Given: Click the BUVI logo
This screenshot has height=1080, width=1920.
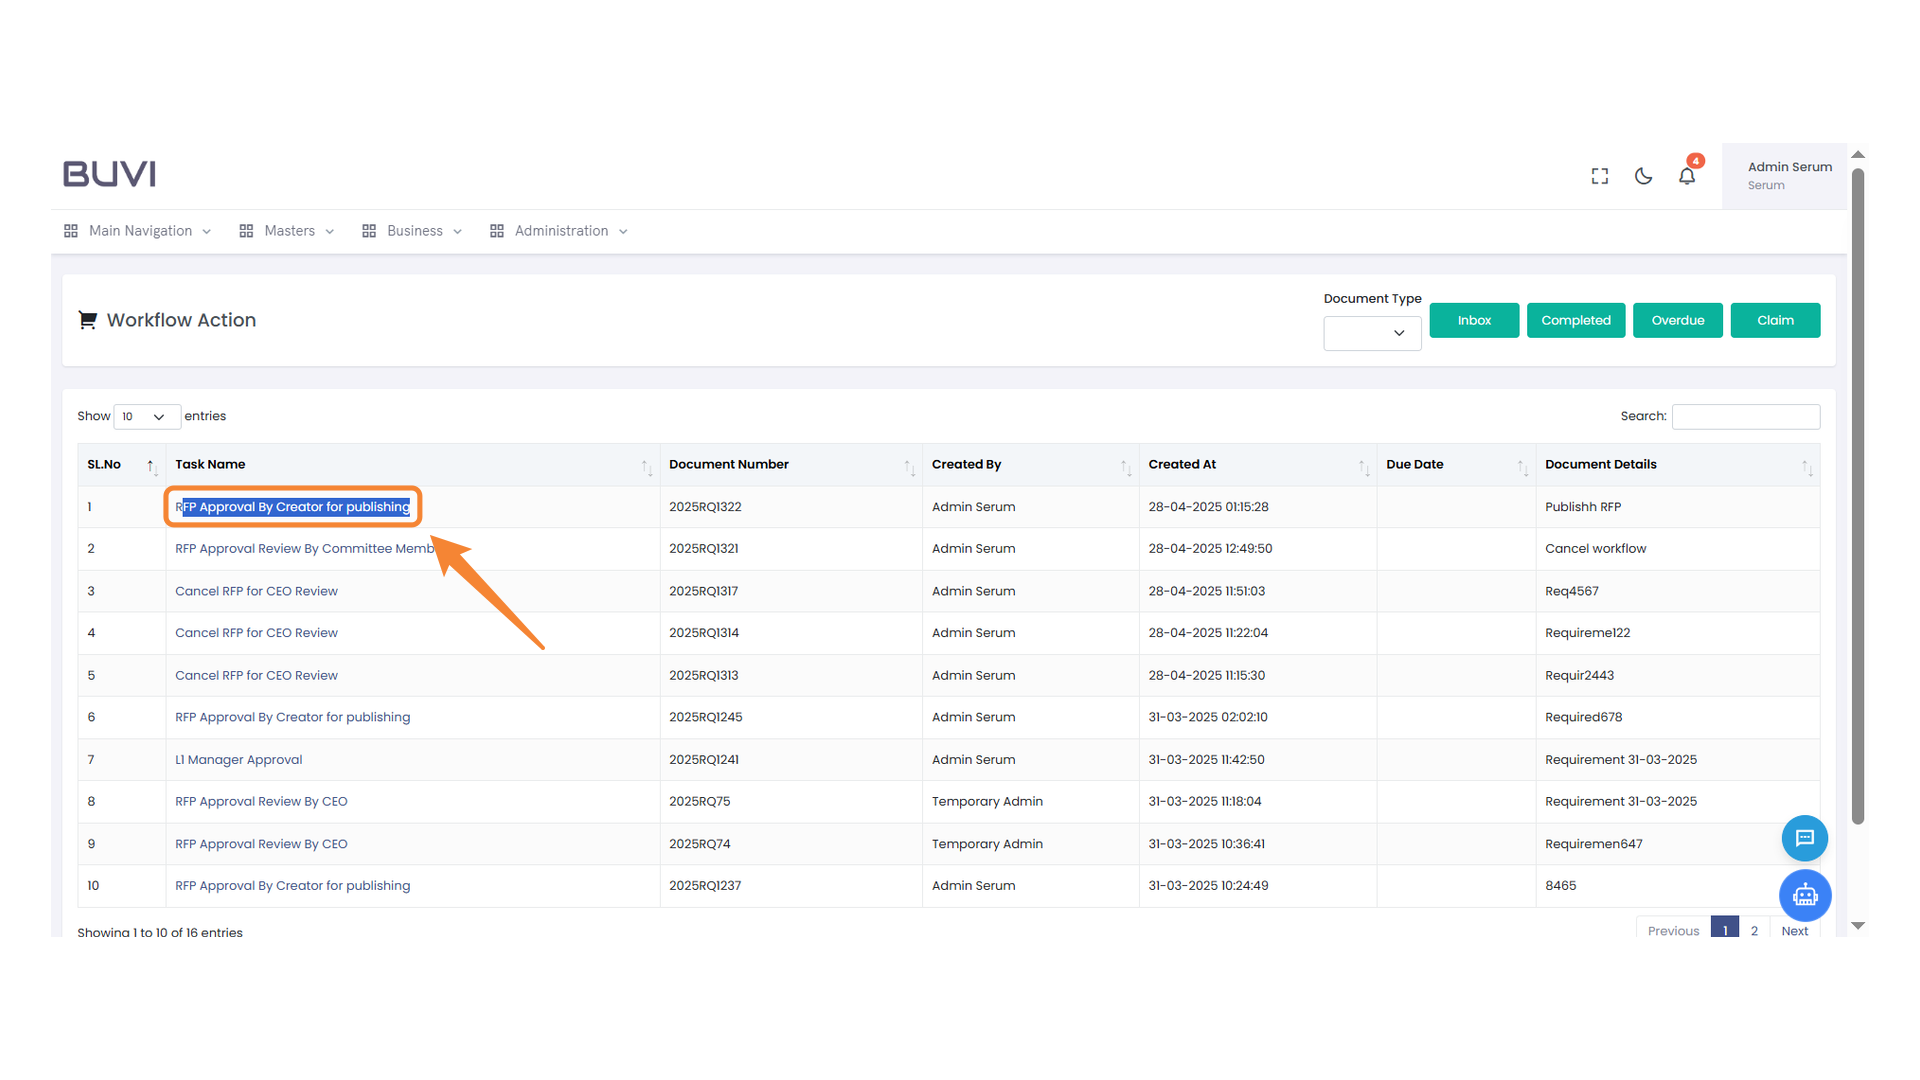Looking at the screenshot, I should pos(110,174).
